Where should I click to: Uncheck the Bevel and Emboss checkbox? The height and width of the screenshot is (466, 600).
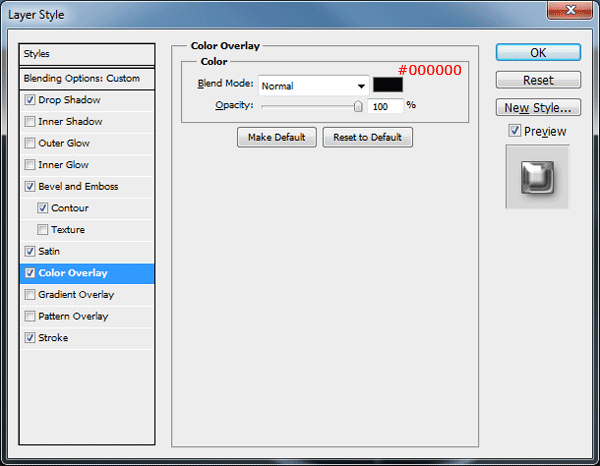click(30, 186)
